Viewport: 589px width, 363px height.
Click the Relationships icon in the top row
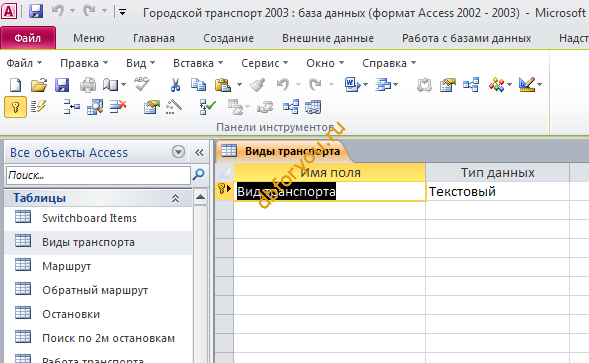[x=471, y=85]
